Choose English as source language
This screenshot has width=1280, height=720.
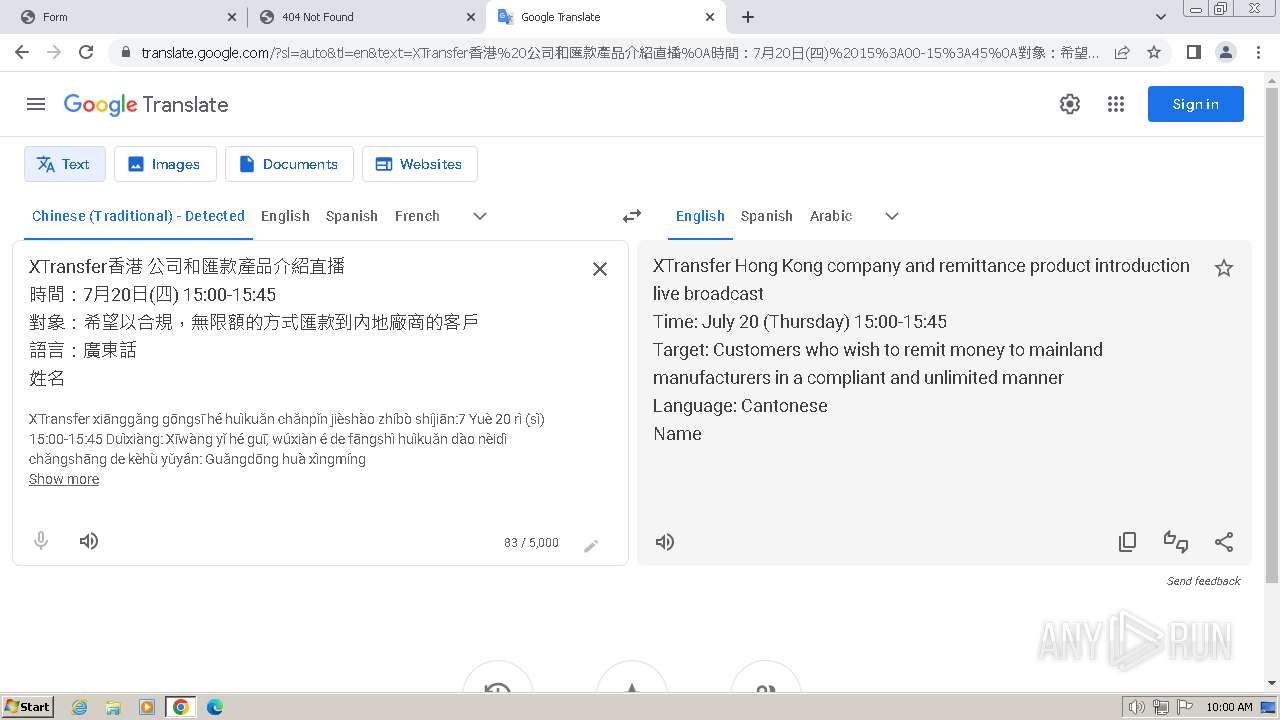[x=285, y=216]
